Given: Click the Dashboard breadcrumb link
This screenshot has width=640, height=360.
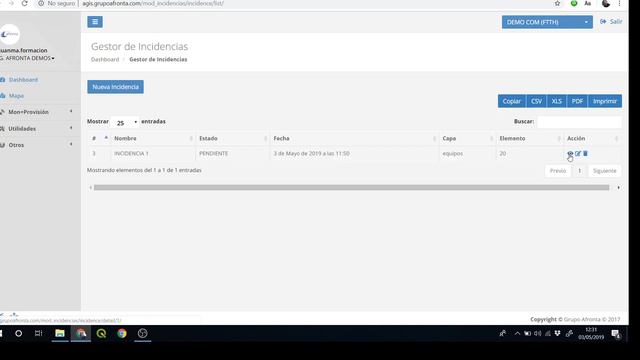Looking at the screenshot, I should pyautogui.click(x=105, y=60).
